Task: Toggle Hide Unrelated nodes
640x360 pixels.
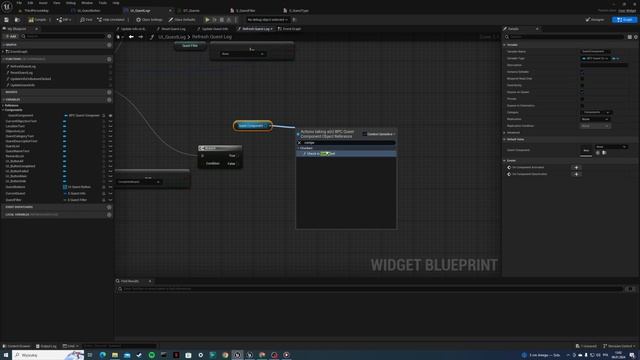Action: (x=111, y=20)
